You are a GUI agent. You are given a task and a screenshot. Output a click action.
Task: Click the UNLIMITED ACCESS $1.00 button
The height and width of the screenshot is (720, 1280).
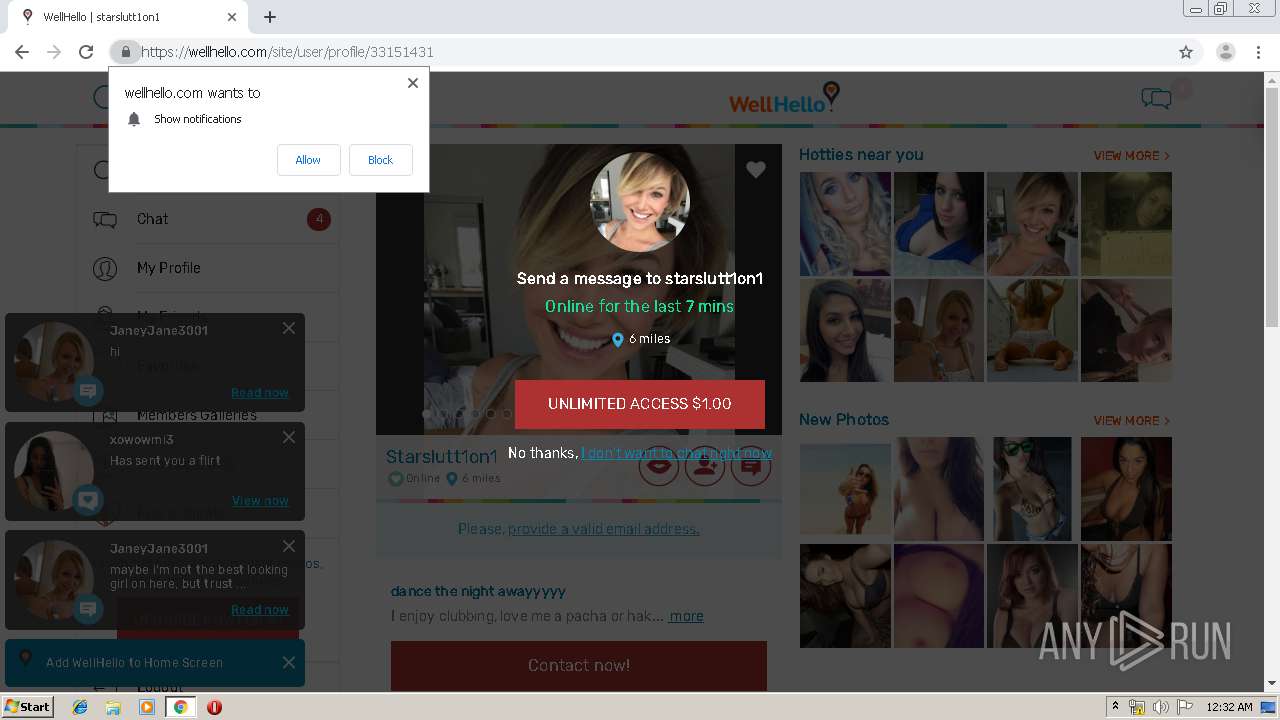pyautogui.click(x=640, y=404)
